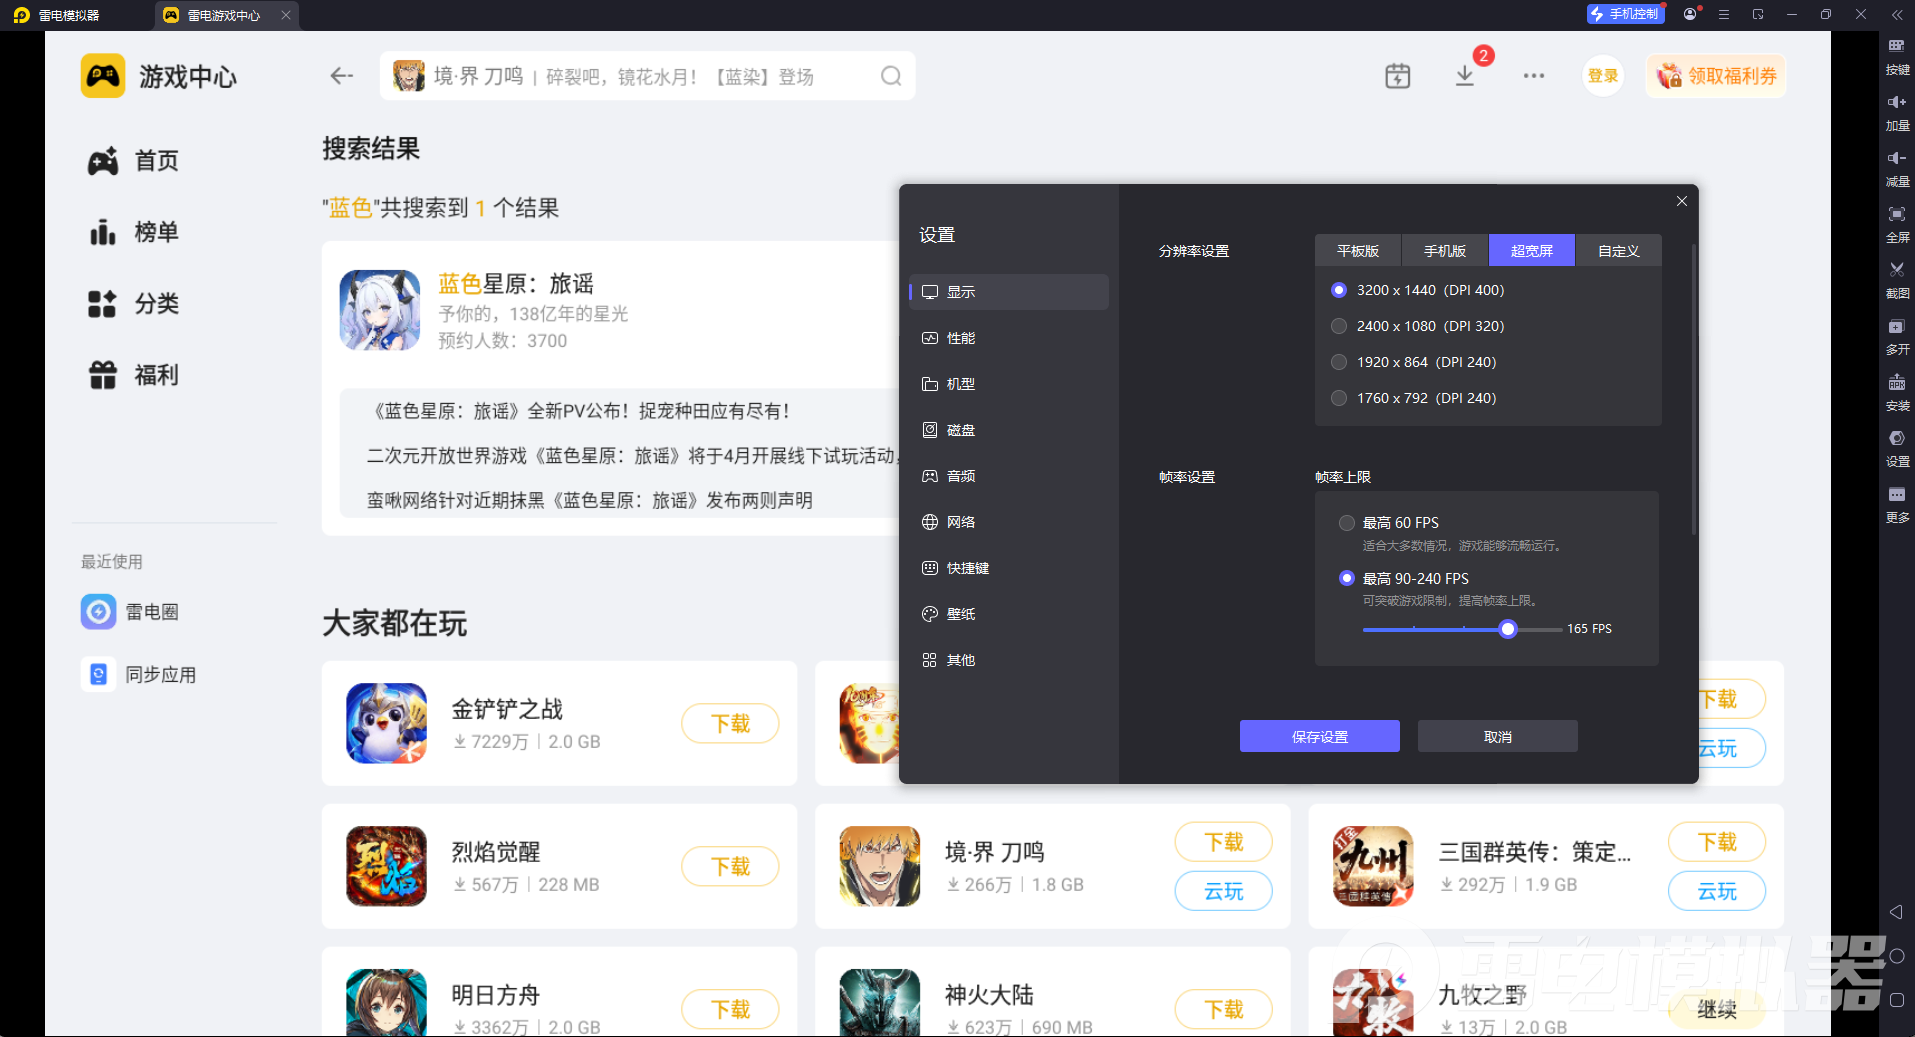Open the hamburger menu in the title bar
This screenshot has width=1915, height=1037.
[x=1724, y=15]
